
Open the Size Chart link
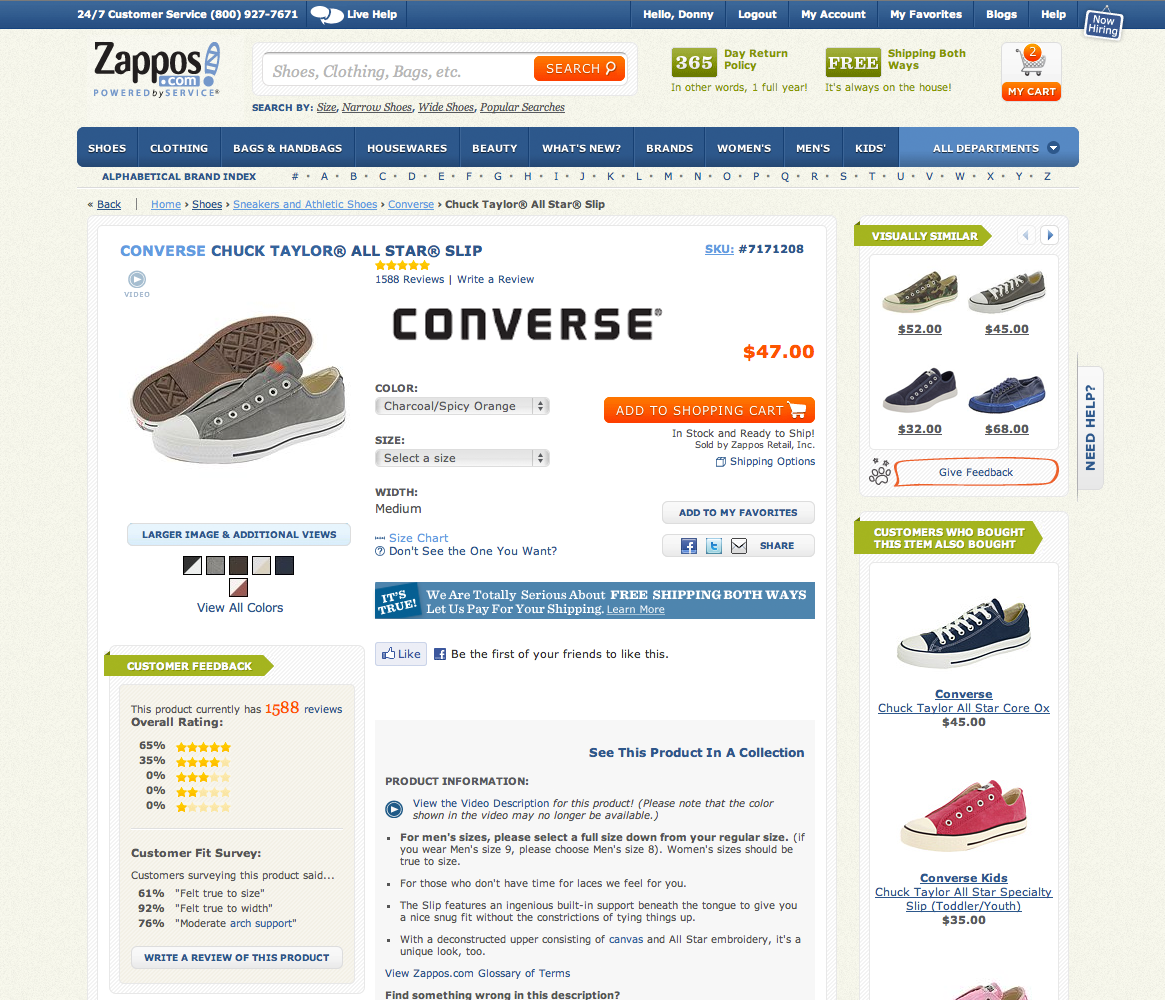(x=418, y=538)
